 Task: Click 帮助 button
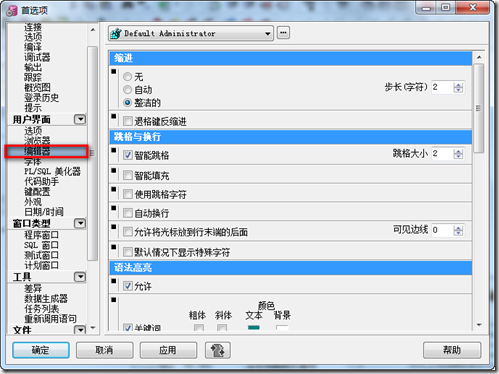coord(452,350)
